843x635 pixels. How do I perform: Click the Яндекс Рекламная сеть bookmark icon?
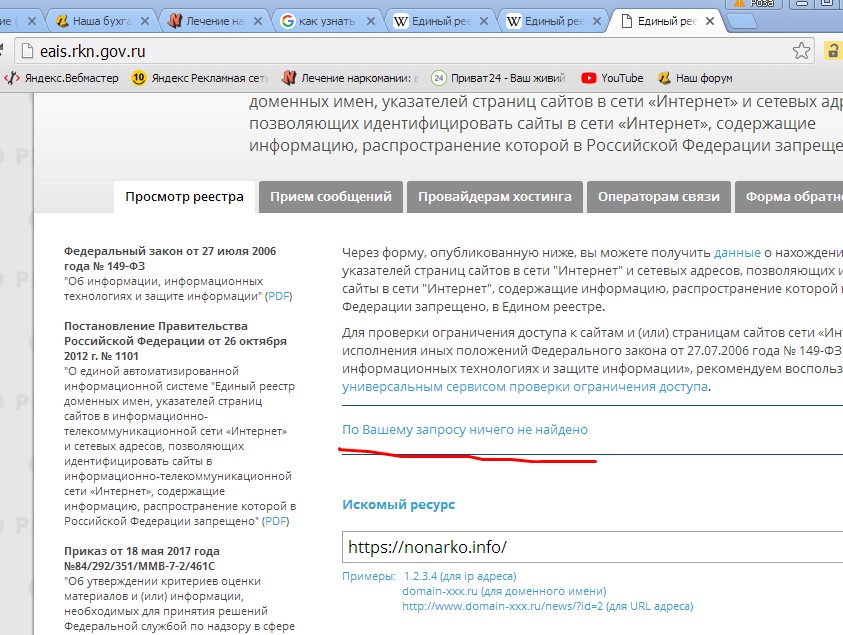(140, 77)
